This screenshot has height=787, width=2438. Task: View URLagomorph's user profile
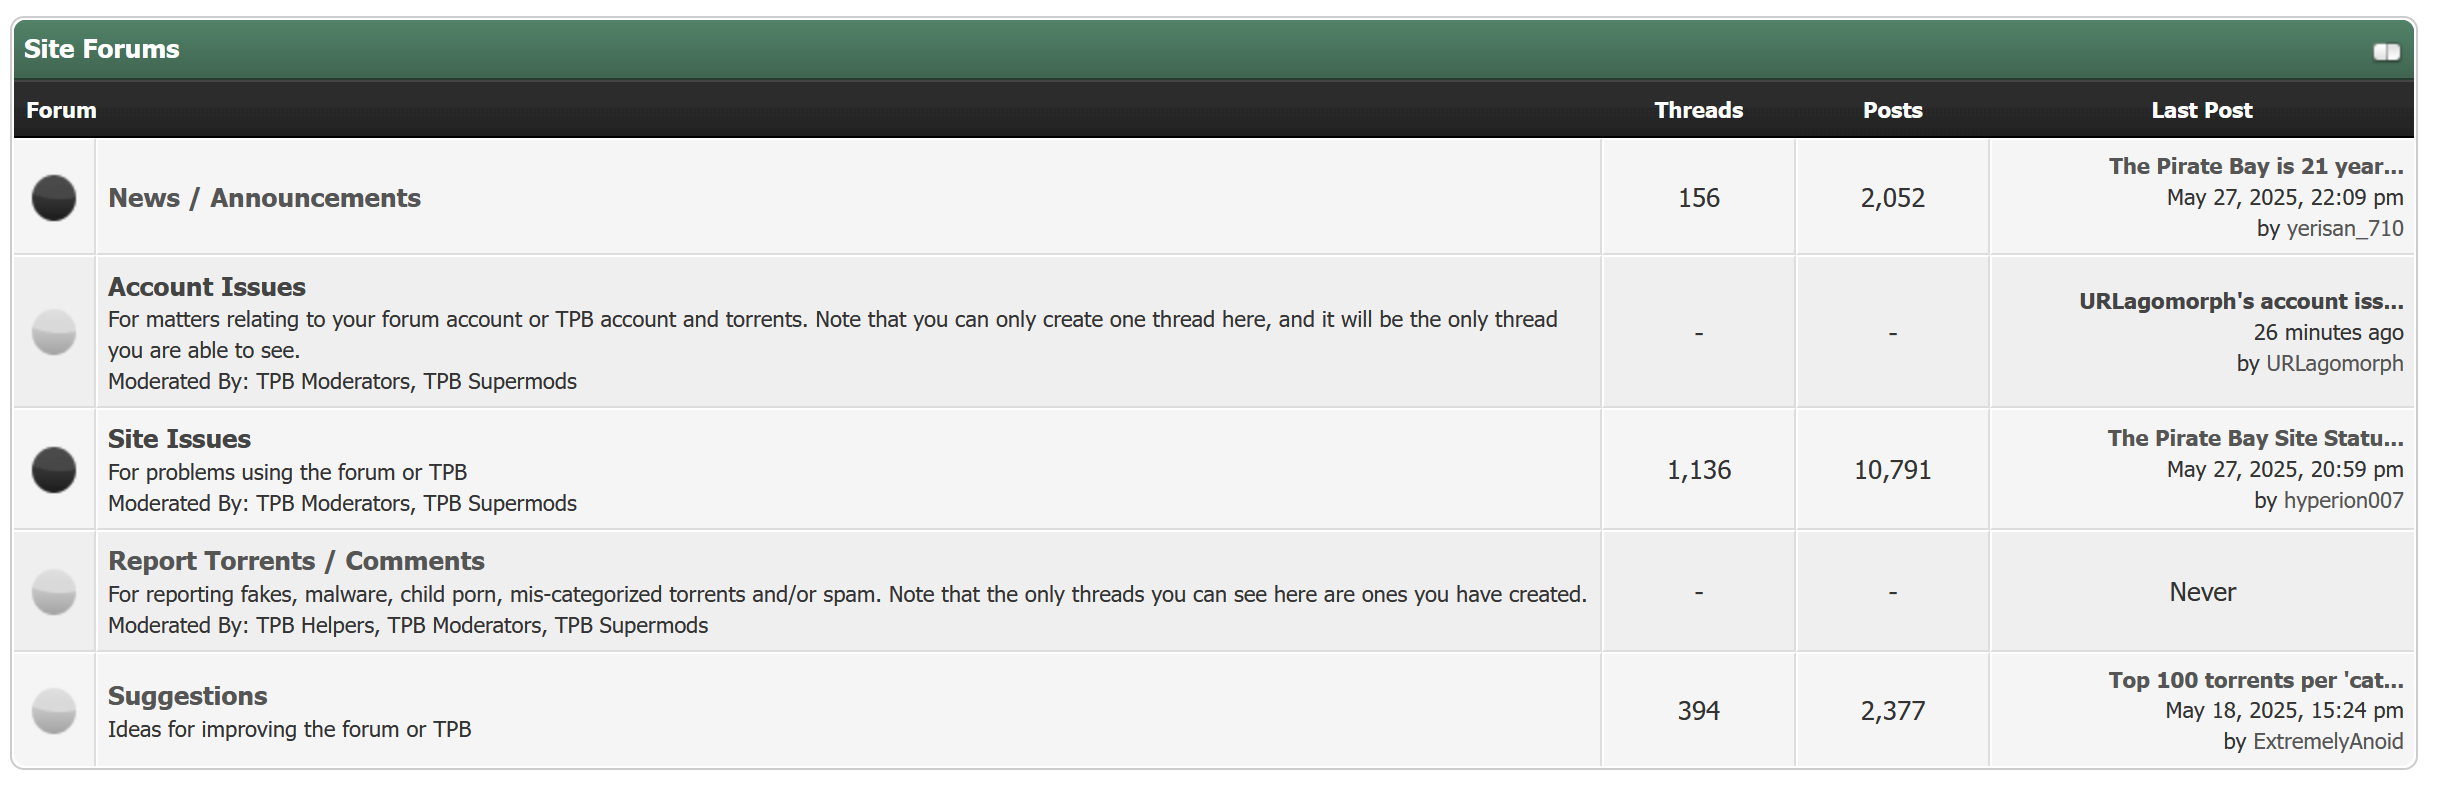click(x=2334, y=363)
